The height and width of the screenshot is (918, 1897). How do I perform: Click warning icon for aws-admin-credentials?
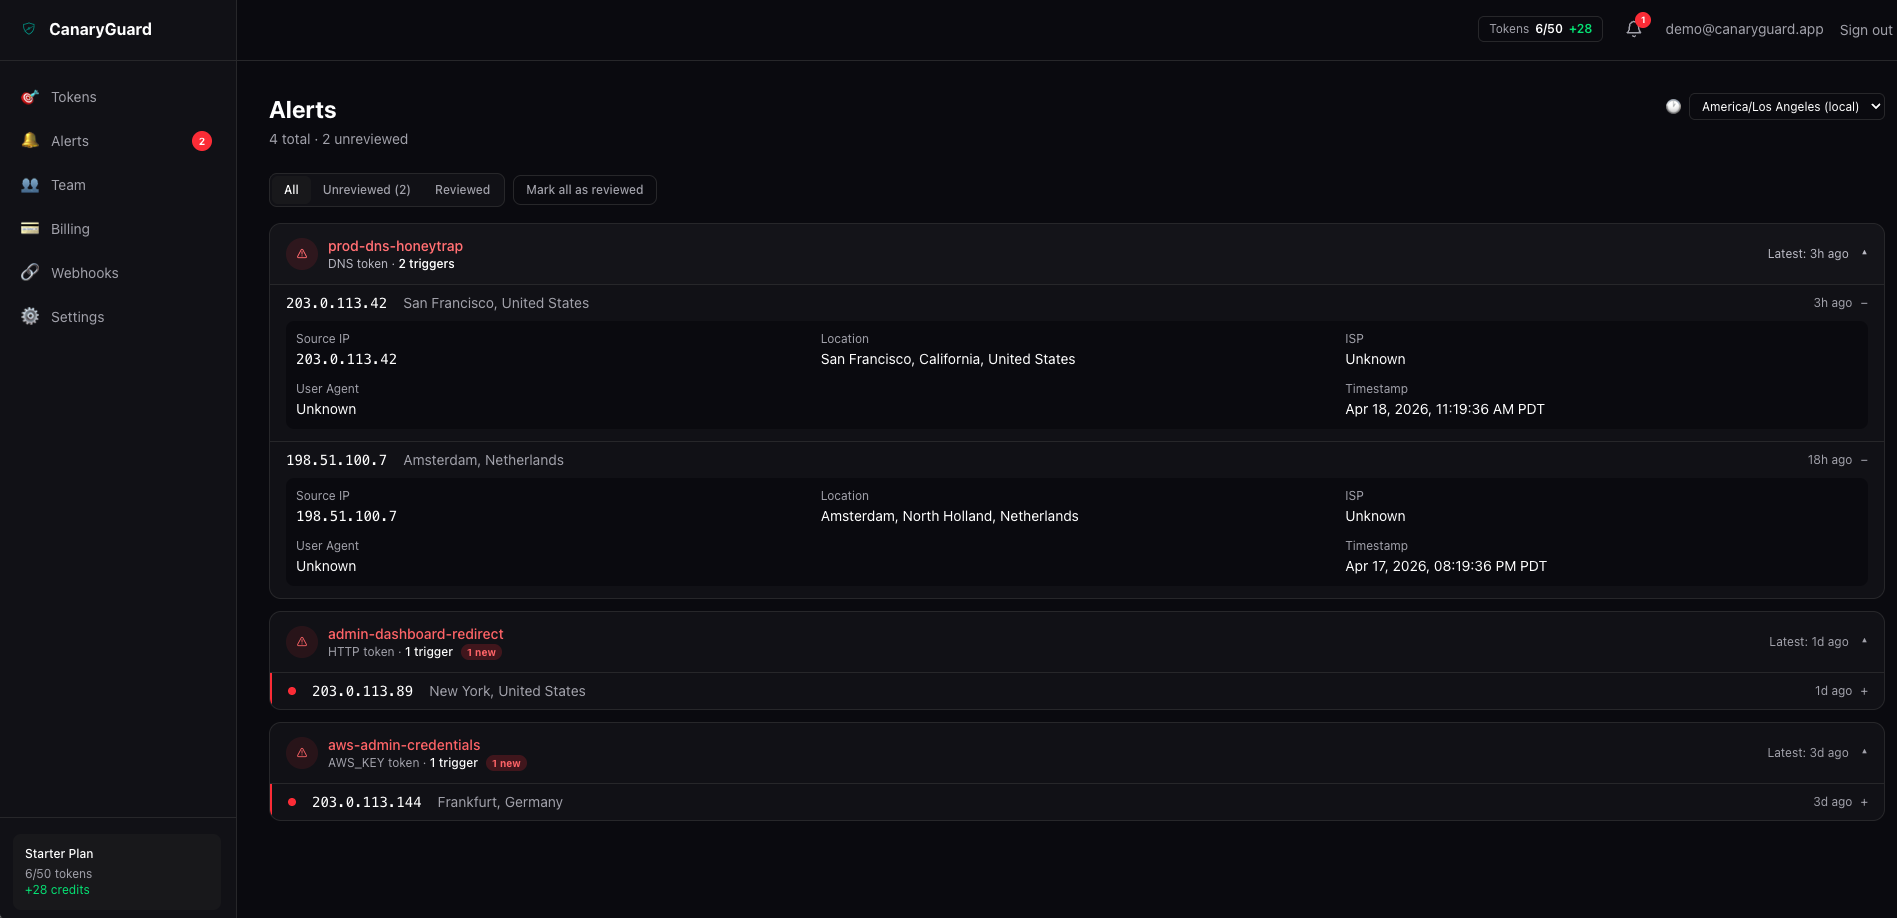(x=302, y=753)
